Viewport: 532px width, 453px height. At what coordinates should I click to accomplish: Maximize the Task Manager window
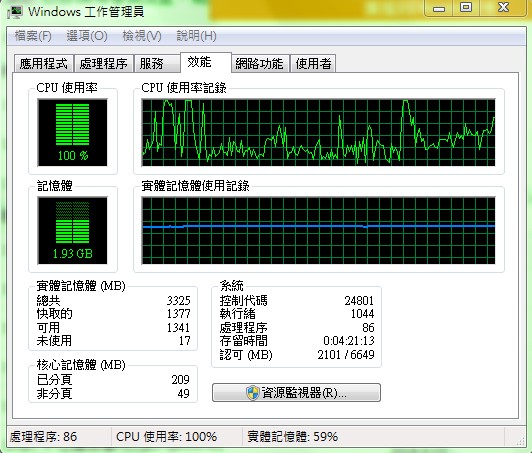pyautogui.click(x=467, y=7)
